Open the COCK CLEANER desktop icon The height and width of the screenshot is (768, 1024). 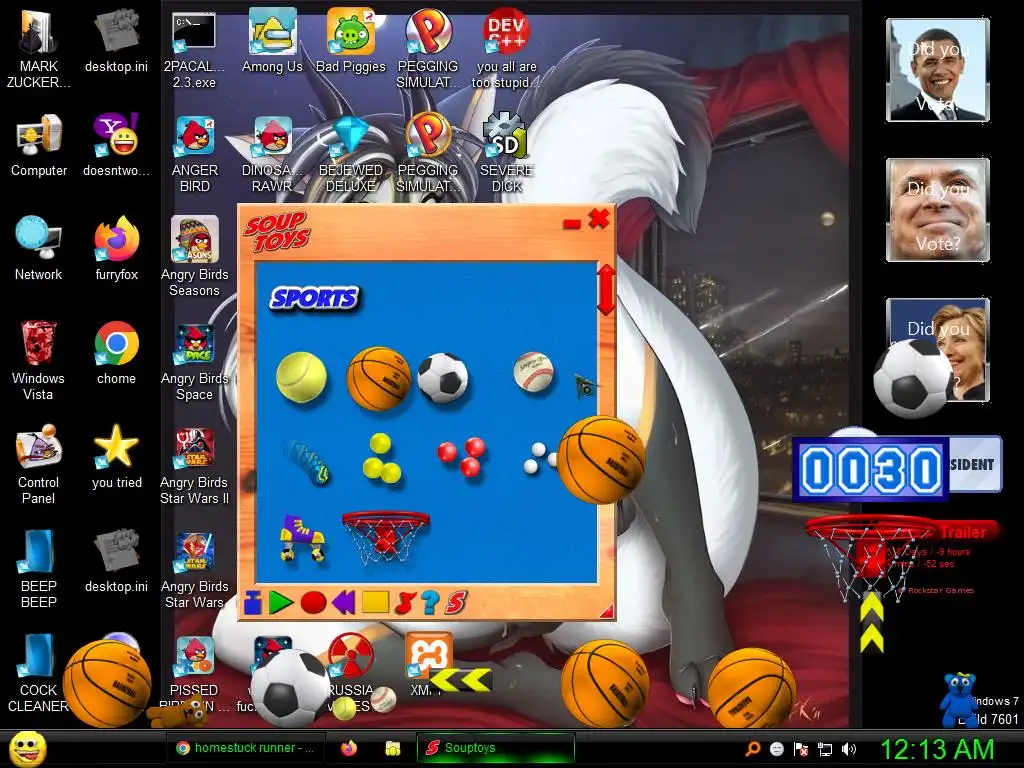coord(38,673)
